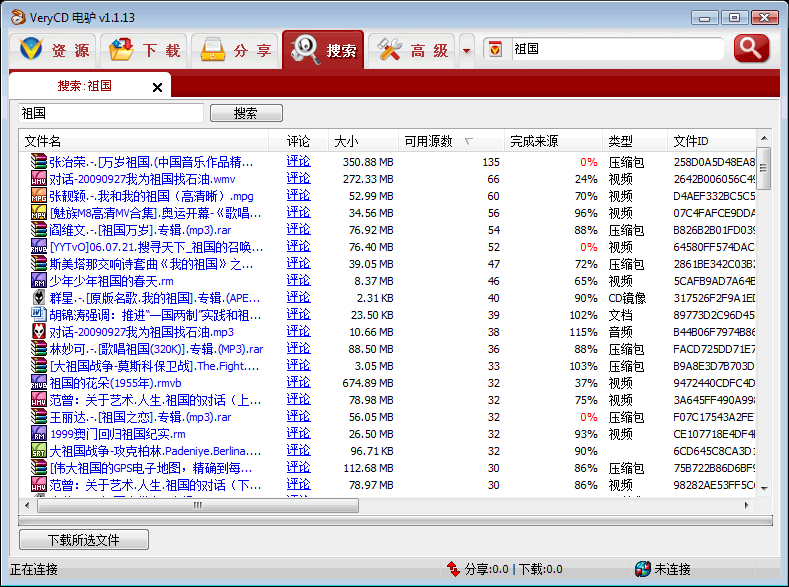Screen dimensions: 789x587
Task: Click the keyword field in the results panel
Action: pos(111,113)
